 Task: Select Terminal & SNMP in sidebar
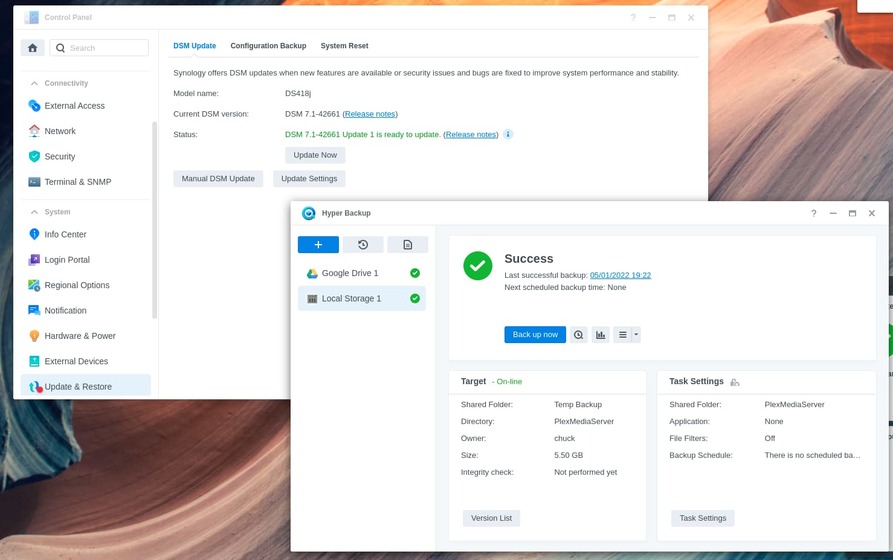[x=85, y=182]
